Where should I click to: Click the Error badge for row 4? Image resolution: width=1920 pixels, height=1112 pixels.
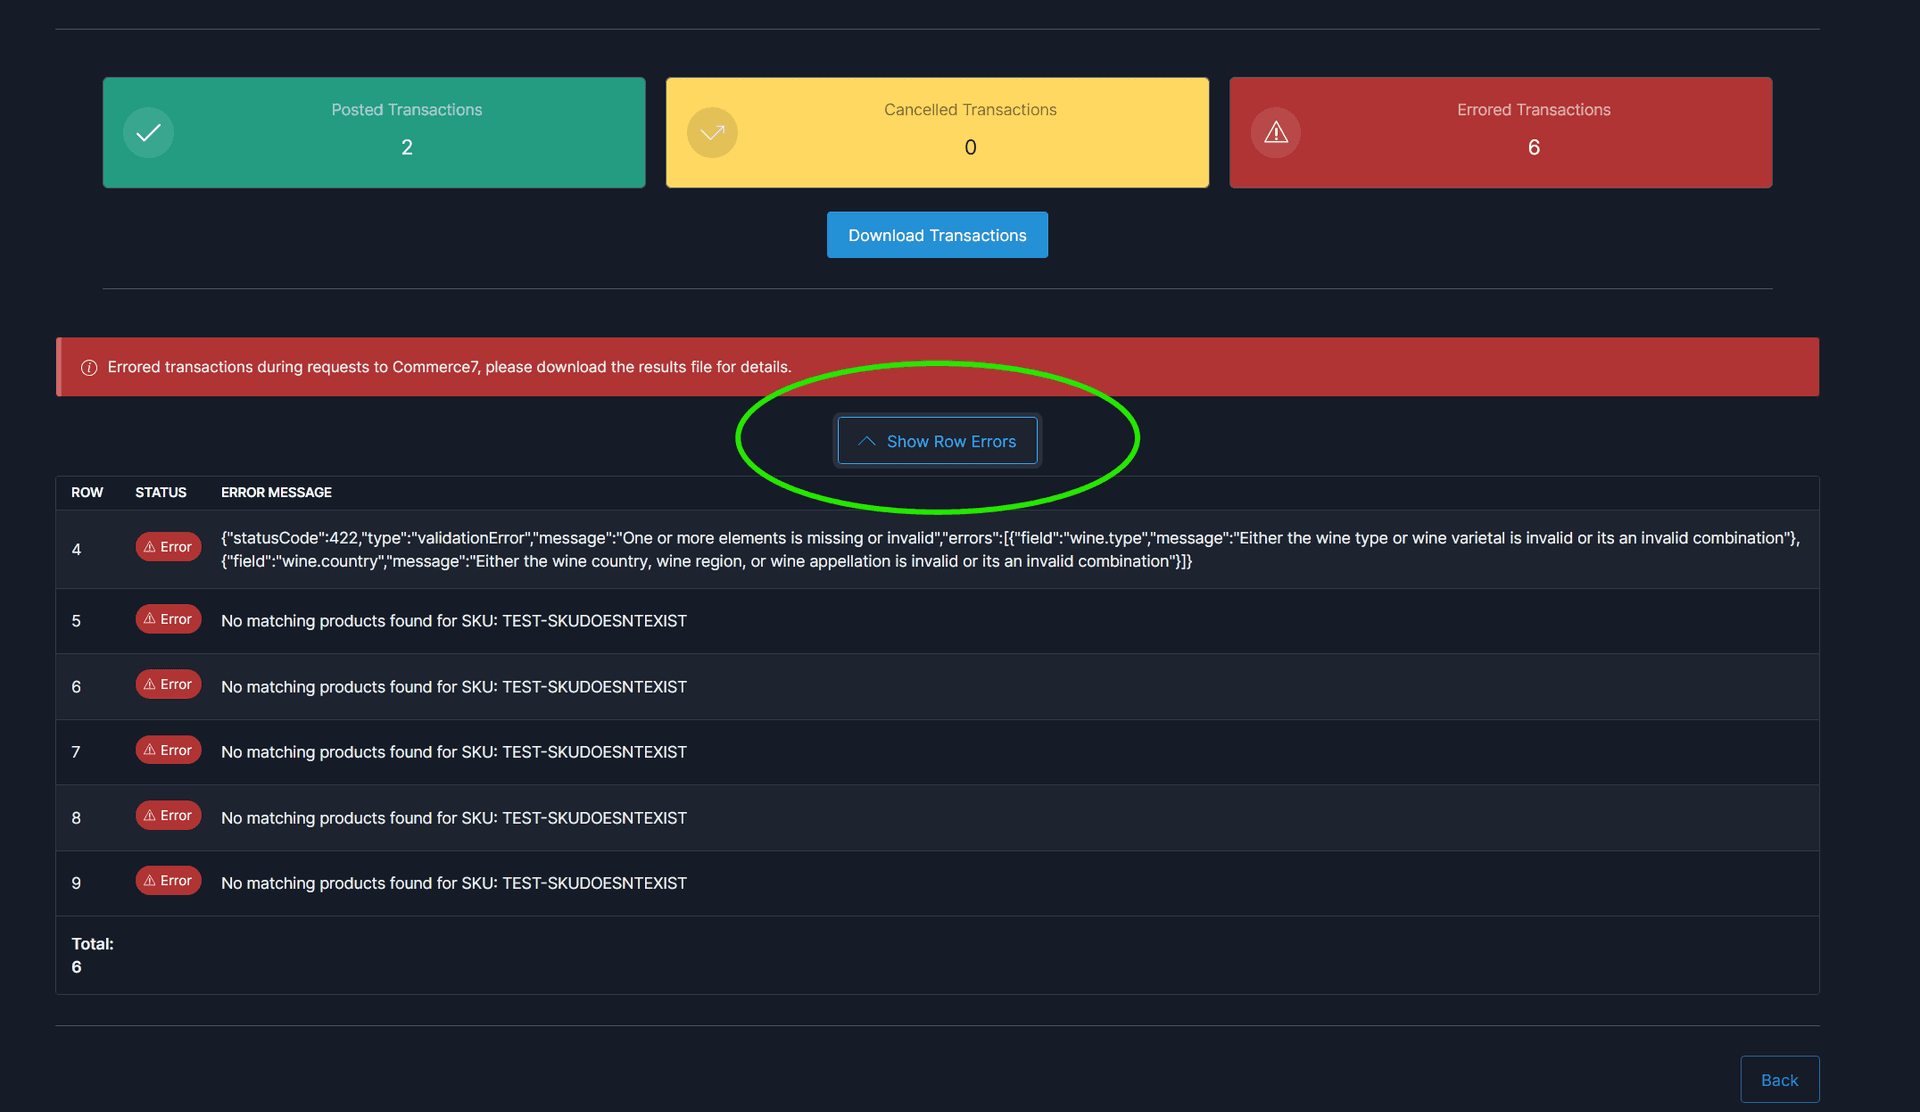click(168, 547)
